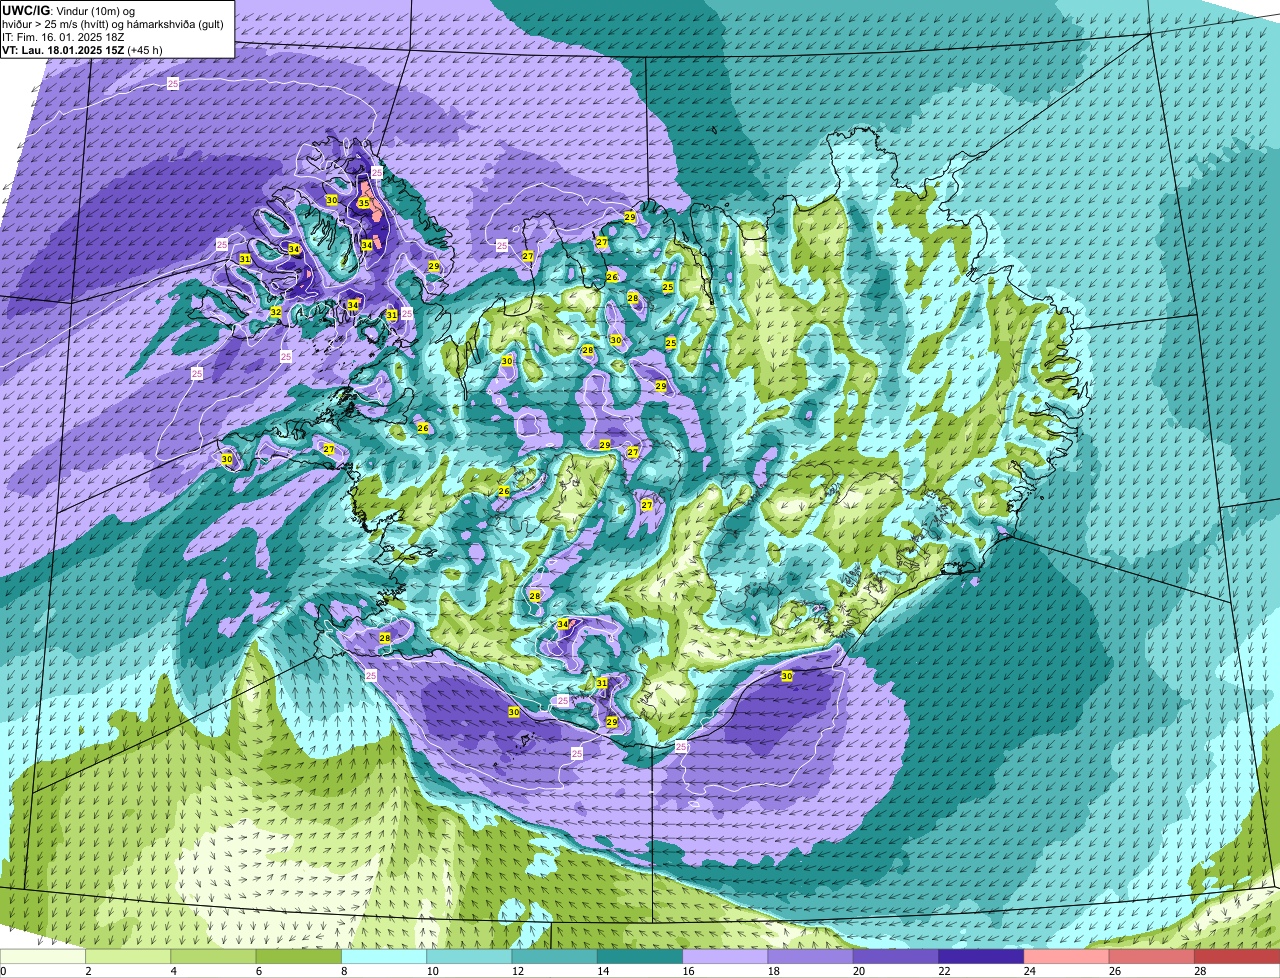Click the 16–18 m/s light lavender swatch
Image resolution: width=1280 pixels, height=978 pixels.
[725, 956]
